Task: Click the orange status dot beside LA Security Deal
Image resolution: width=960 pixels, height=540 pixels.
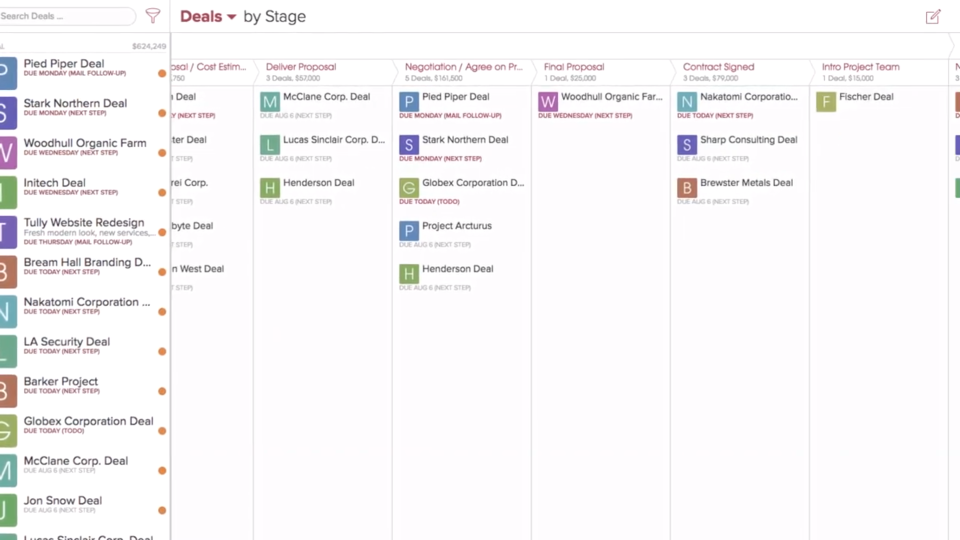Action: point(162,351)
